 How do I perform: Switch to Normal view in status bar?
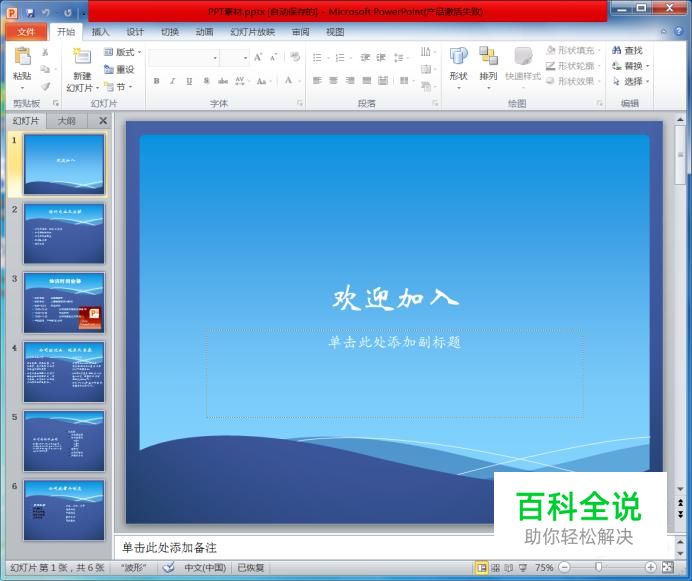(481, 568)
